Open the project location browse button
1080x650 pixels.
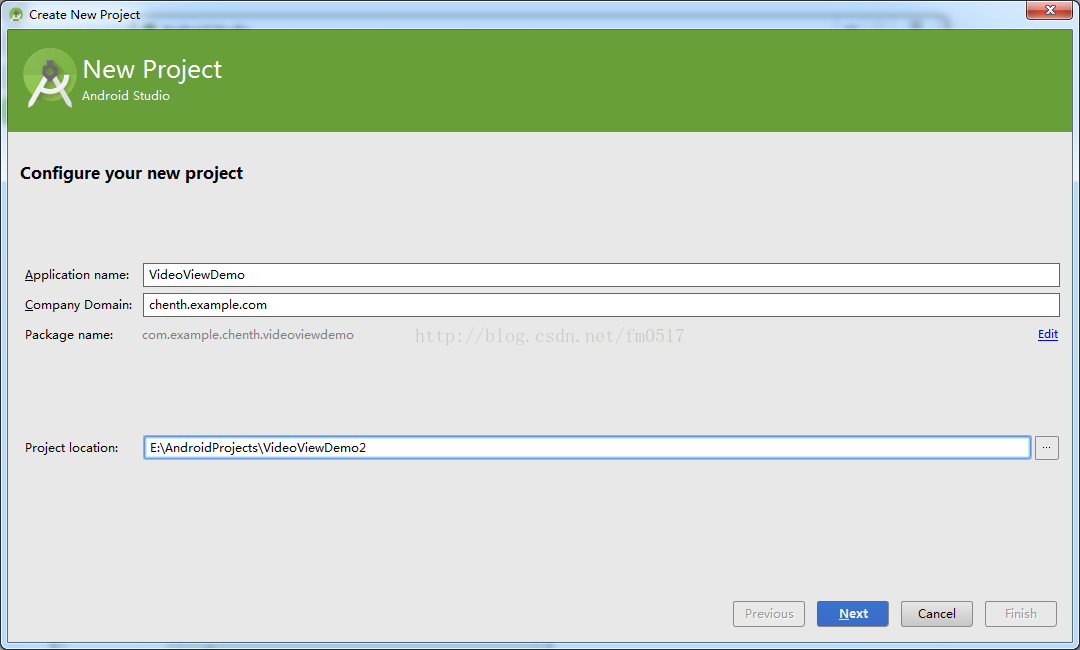1046,448
